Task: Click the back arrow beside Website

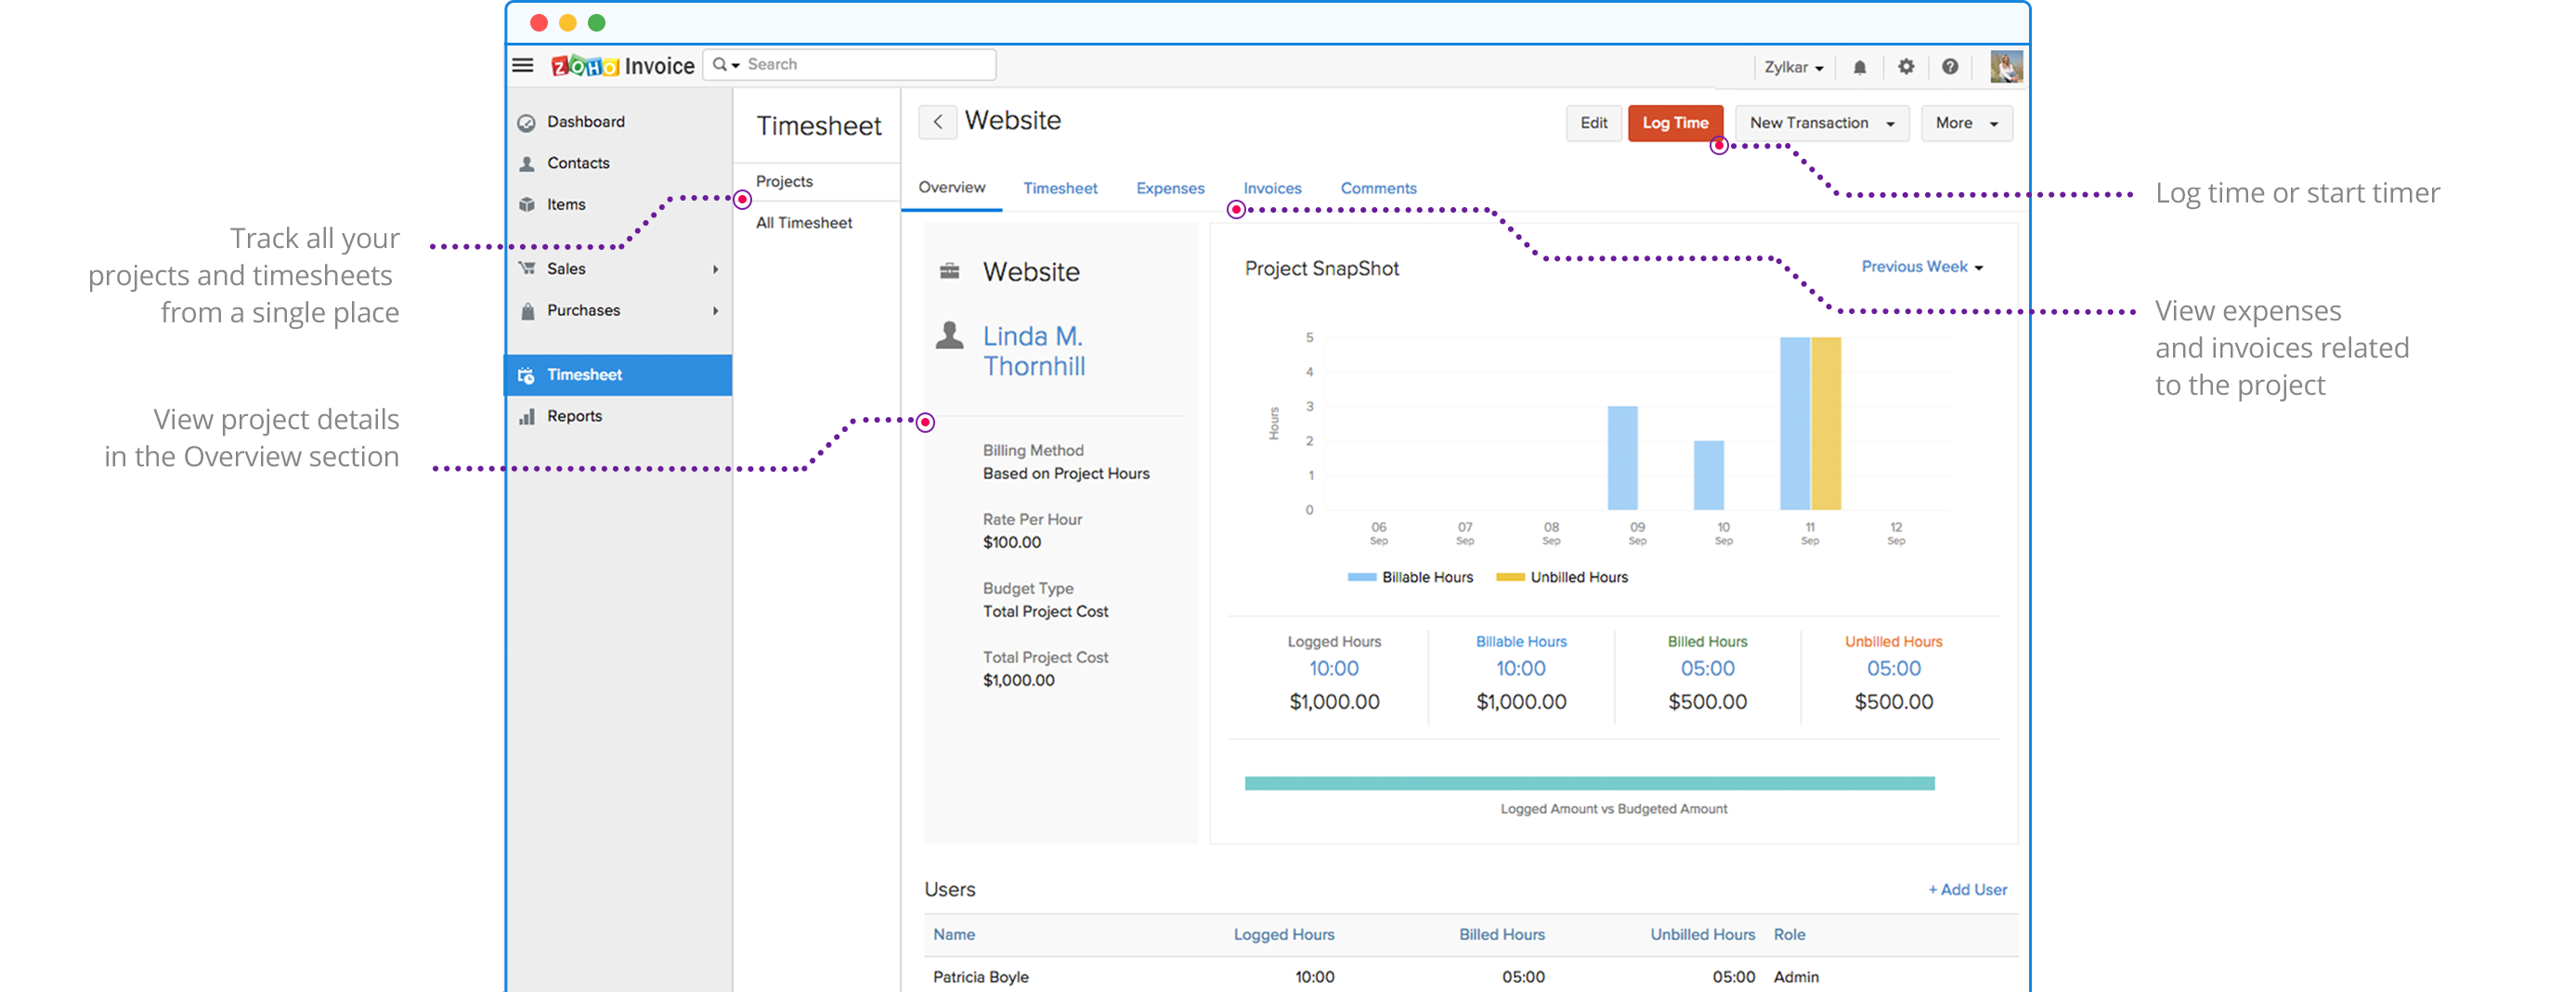Action: [938, 122]
